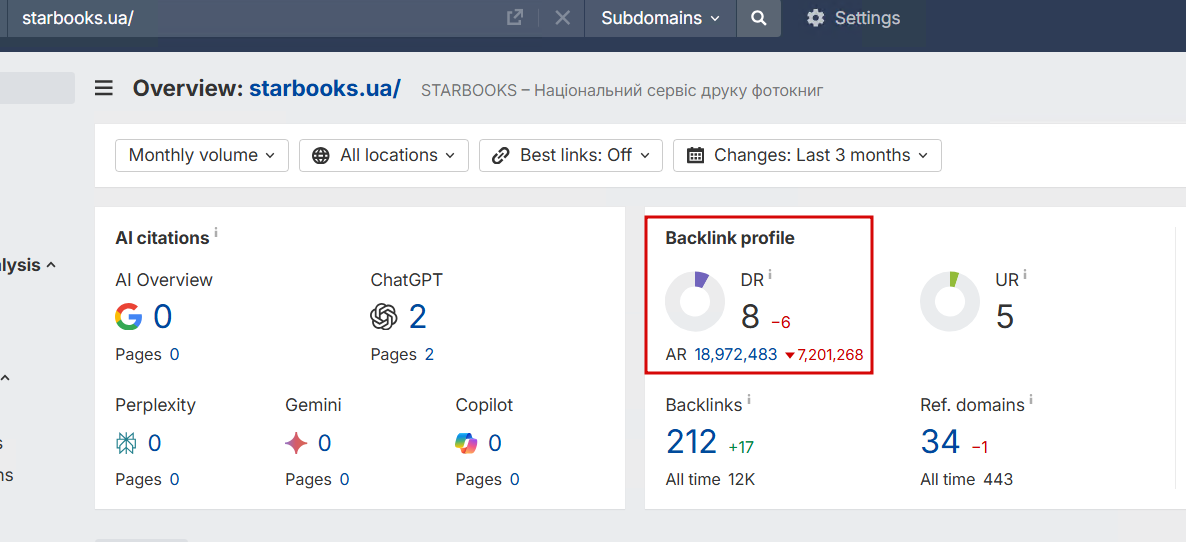This screenshot has height=542, width=1186.
Task: Click the Perplexity logo icon
Action: [x=127, y=443]
